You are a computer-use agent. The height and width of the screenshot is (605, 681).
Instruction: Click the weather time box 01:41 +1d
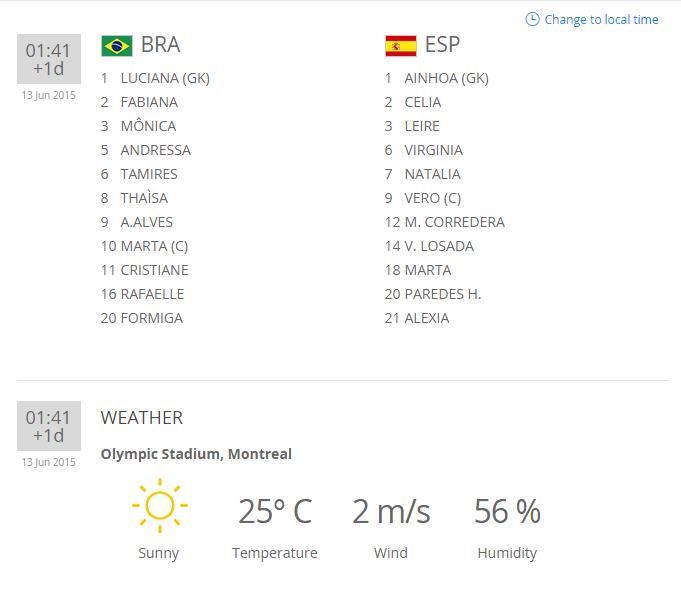tap(48, 426)
